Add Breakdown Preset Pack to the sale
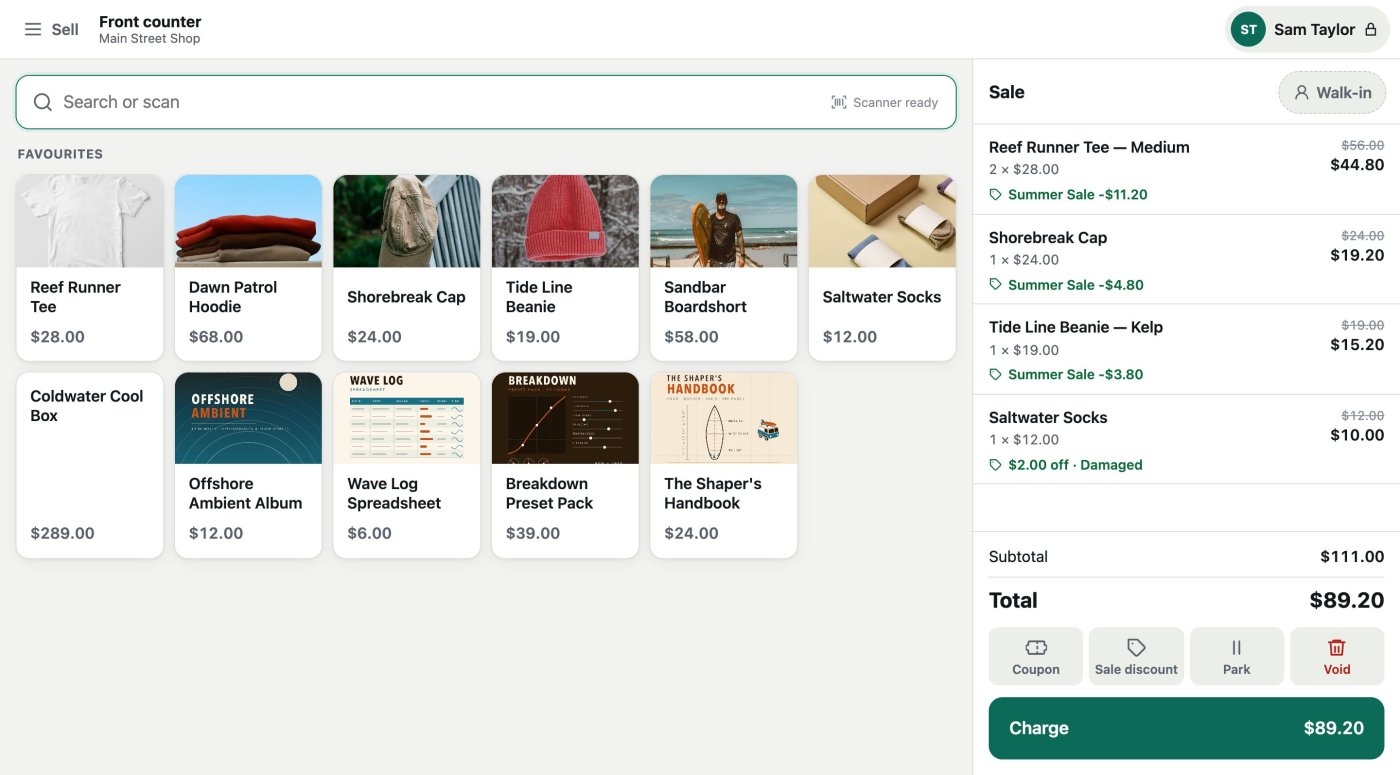 (x=565, y=465)
